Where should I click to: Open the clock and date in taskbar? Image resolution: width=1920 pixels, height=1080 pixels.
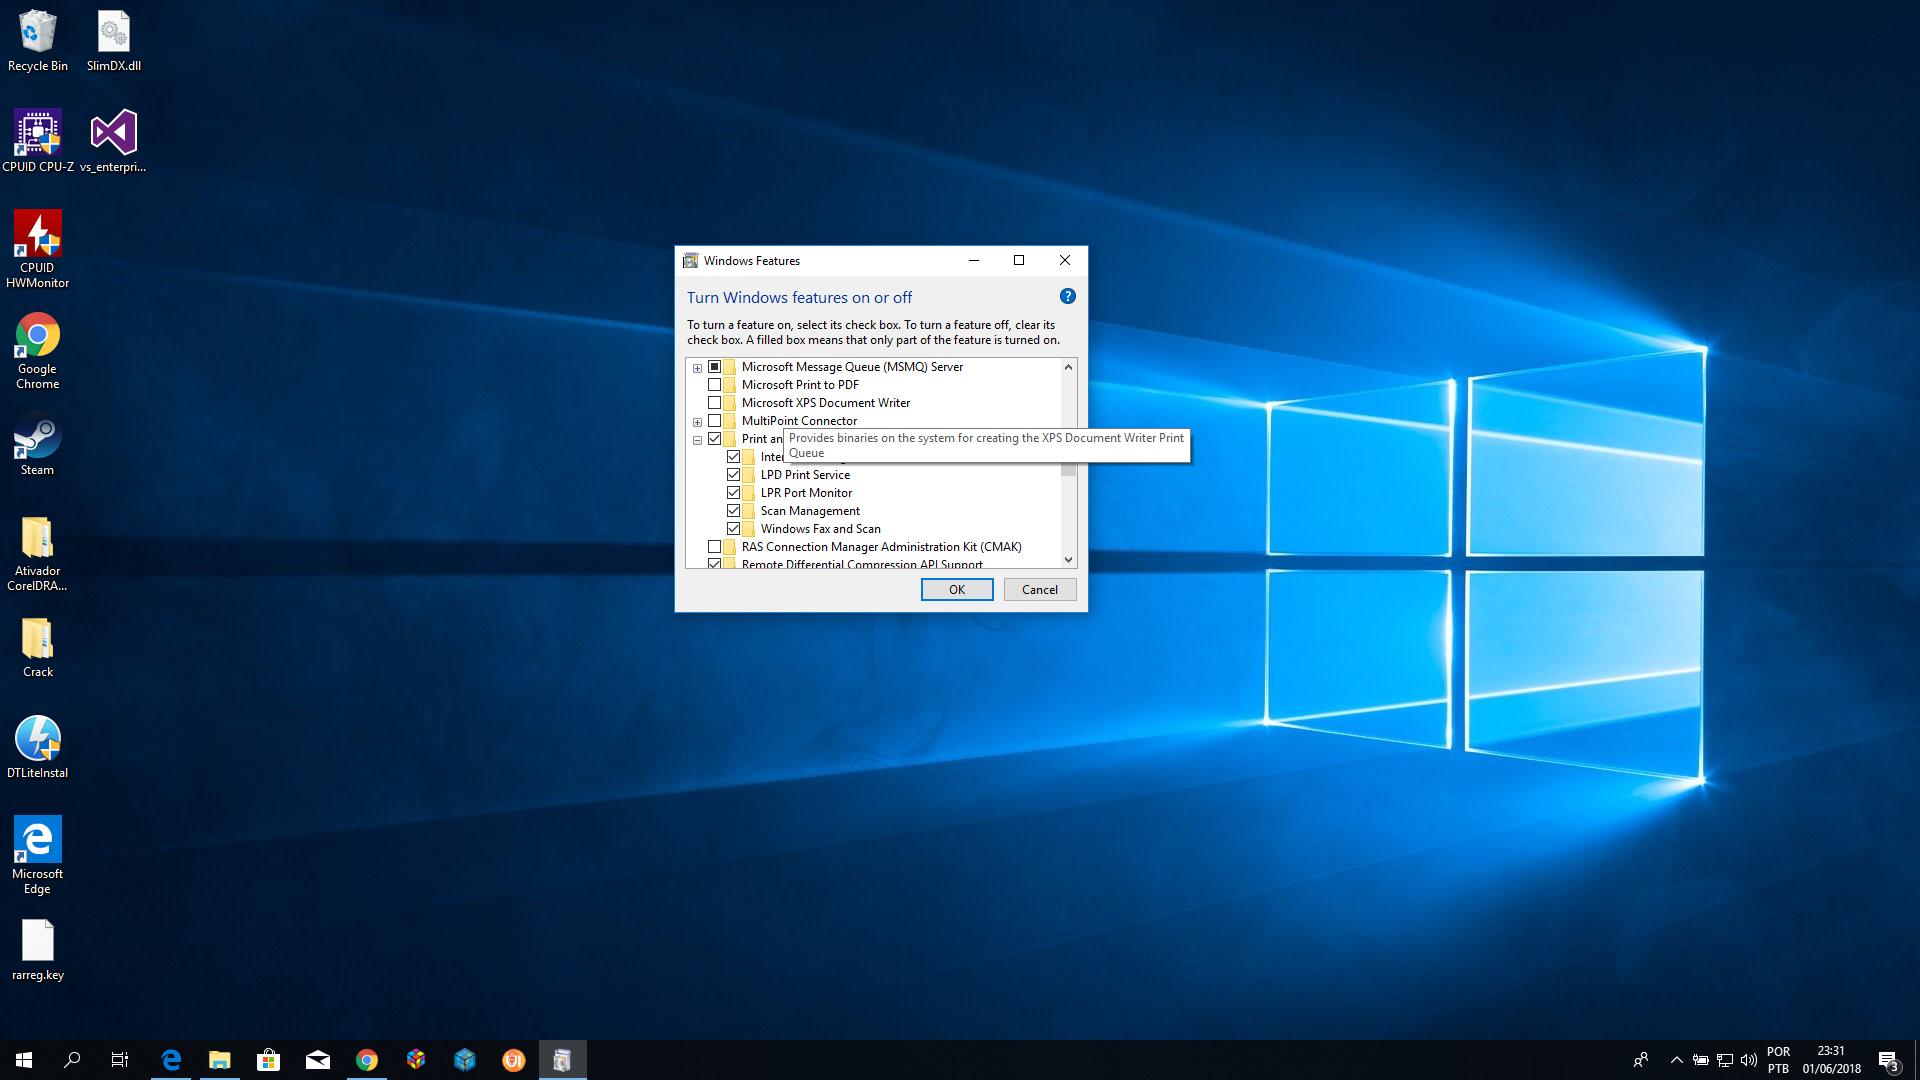(x=1832, y=1060)
